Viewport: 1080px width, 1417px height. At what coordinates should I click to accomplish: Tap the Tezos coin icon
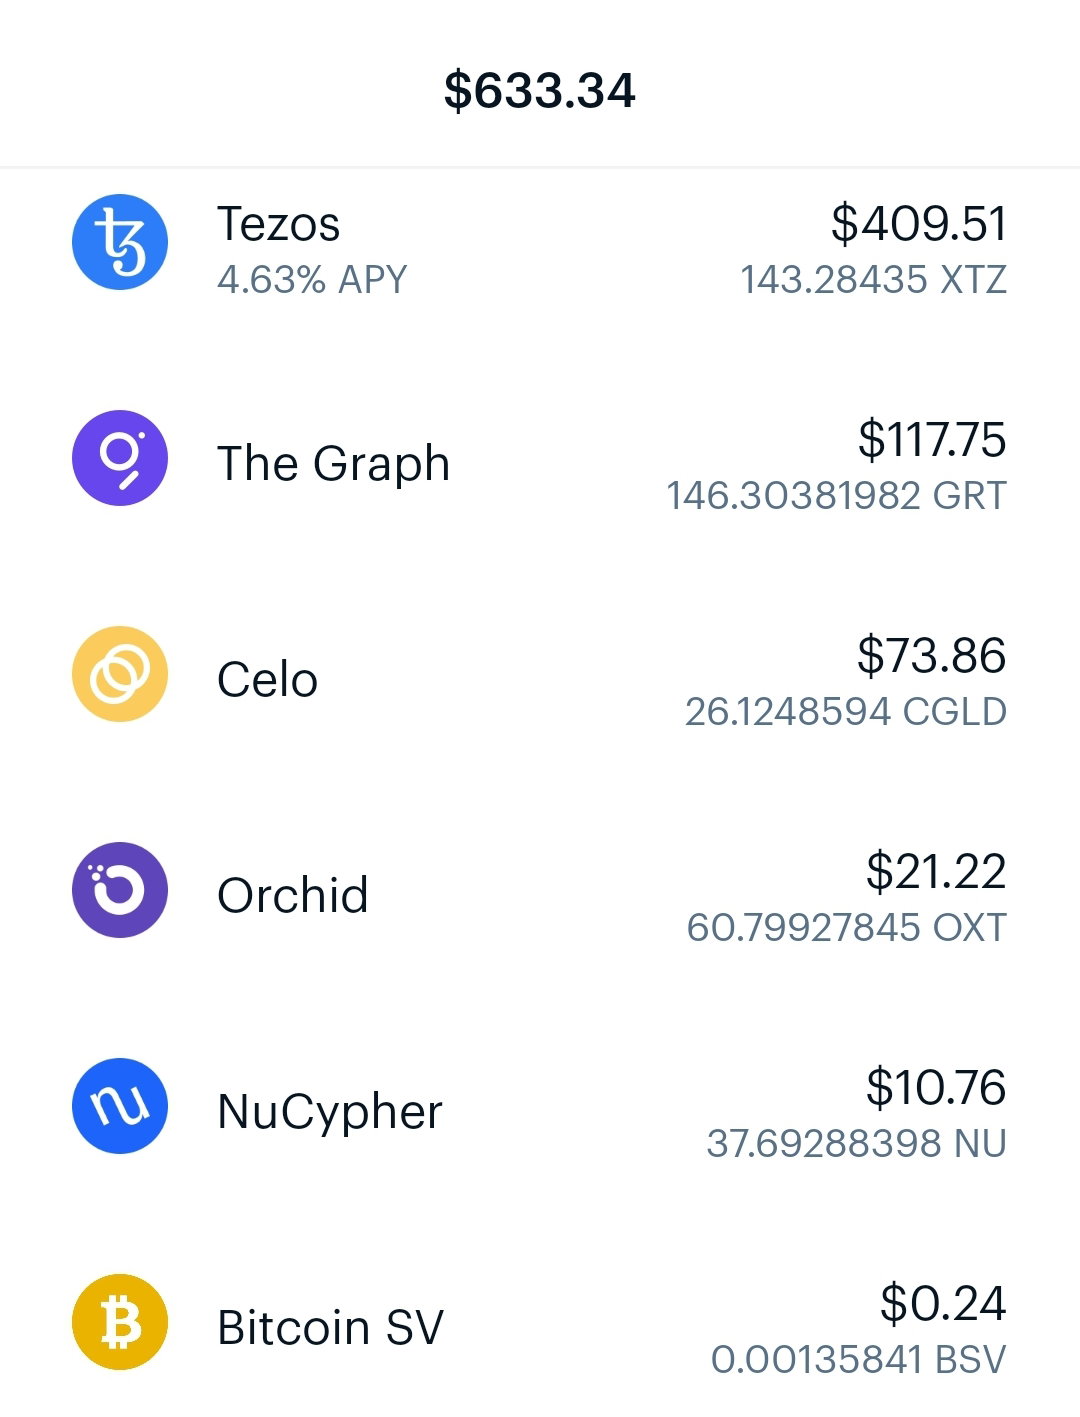click(120, 242)
